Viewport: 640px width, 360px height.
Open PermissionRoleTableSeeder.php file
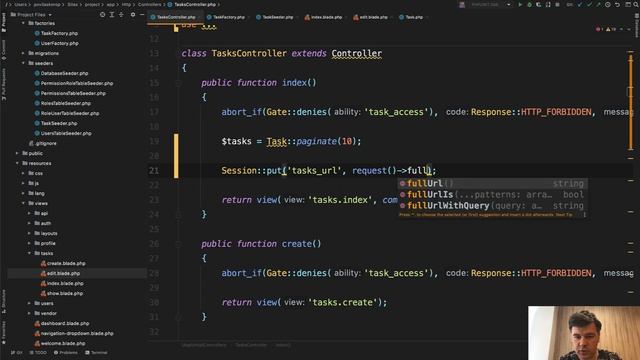[x=74, y=83]
